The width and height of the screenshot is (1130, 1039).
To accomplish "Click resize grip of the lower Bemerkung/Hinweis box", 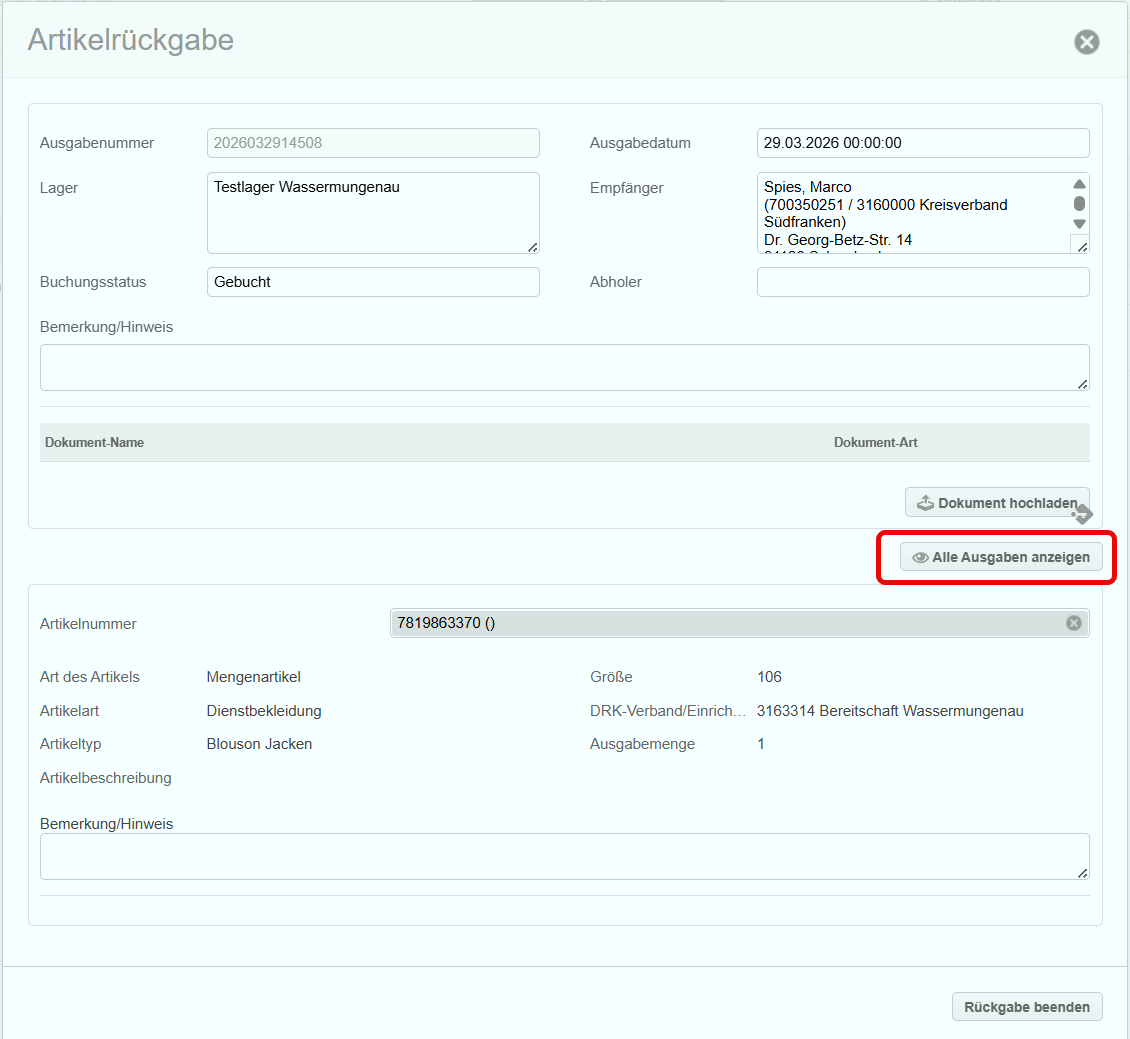I will tap(1082, 872).
